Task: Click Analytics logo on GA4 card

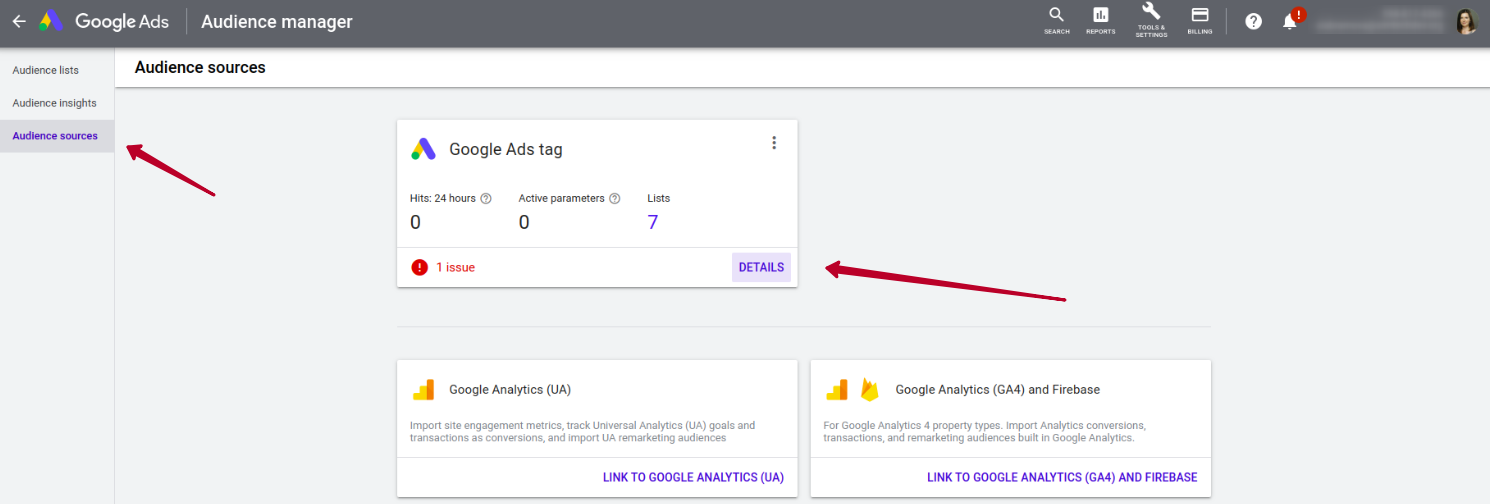Action: pos(837,389)
